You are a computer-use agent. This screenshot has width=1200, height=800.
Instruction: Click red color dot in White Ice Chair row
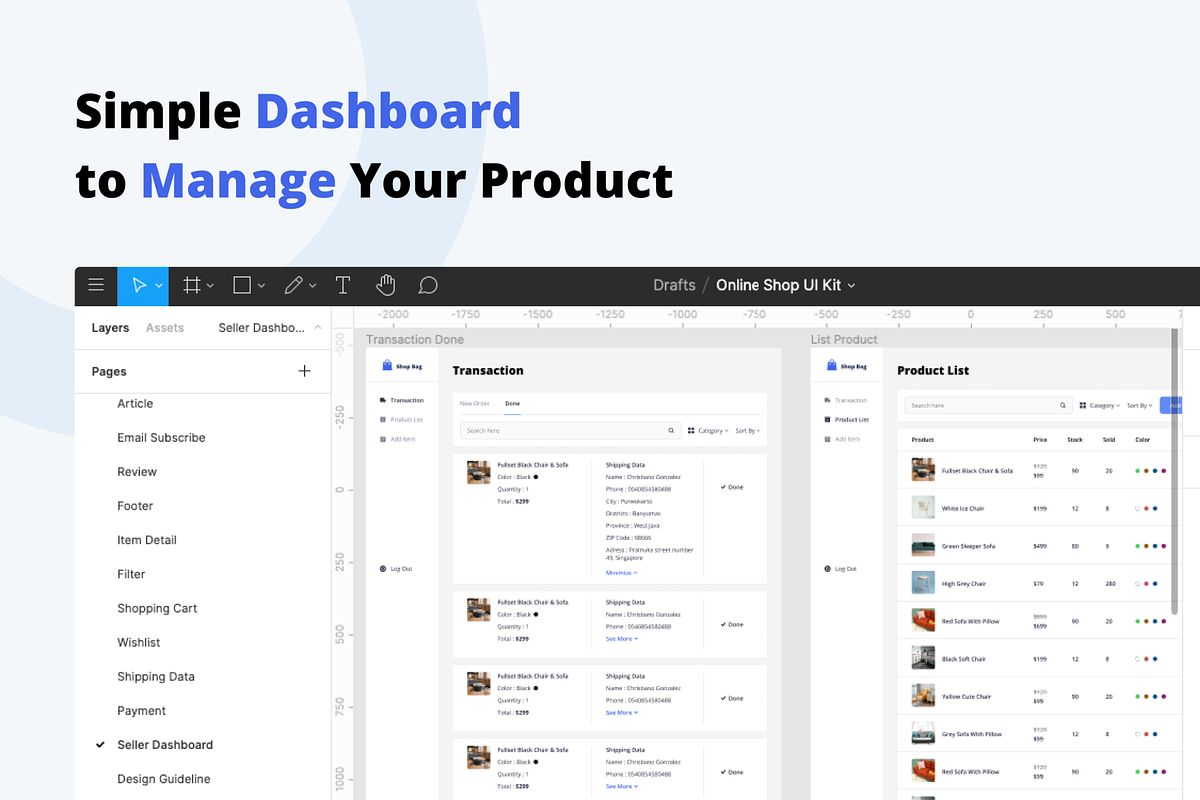[1146, 509]
